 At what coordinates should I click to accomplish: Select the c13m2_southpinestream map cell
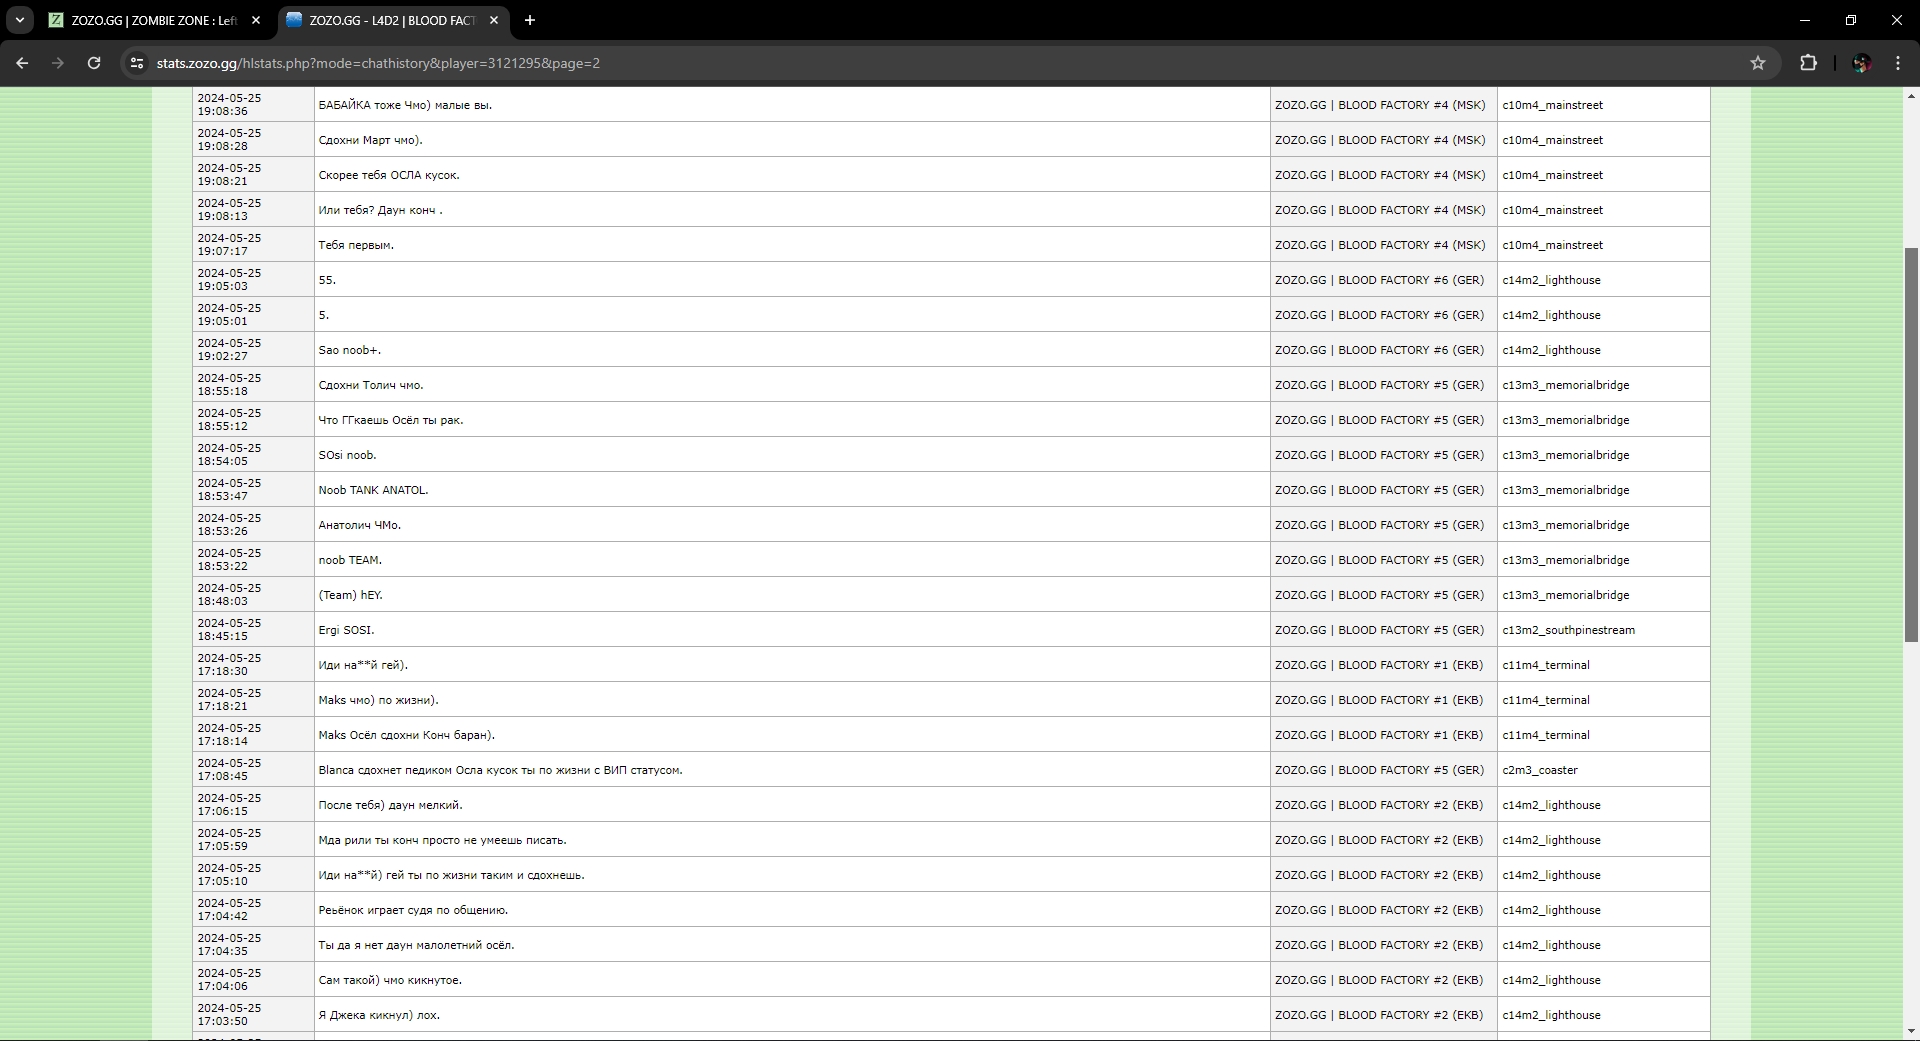pyautogui.click(x=1568, y=630)
